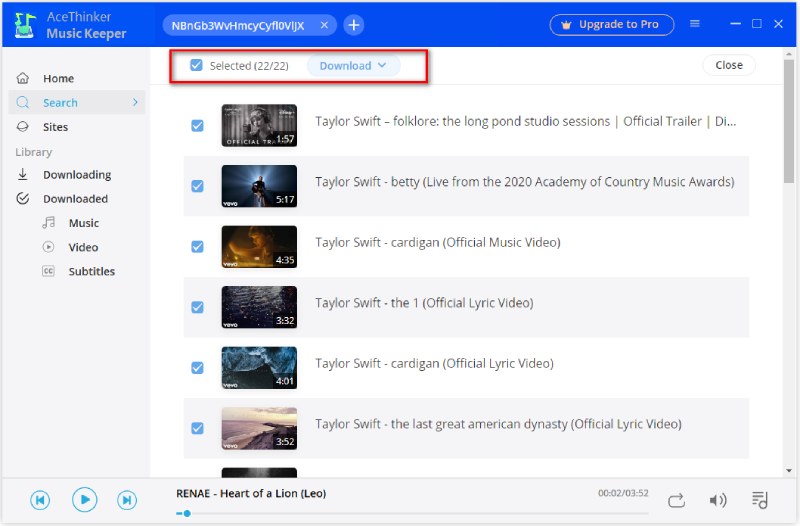Click the volume speaker icon
Viewport: 800px width, 526px height.
(718, 500)
